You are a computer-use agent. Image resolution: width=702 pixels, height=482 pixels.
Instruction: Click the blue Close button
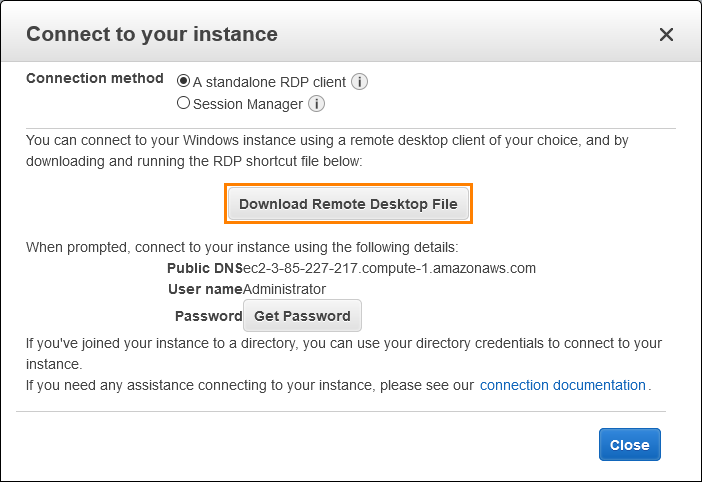629,444
